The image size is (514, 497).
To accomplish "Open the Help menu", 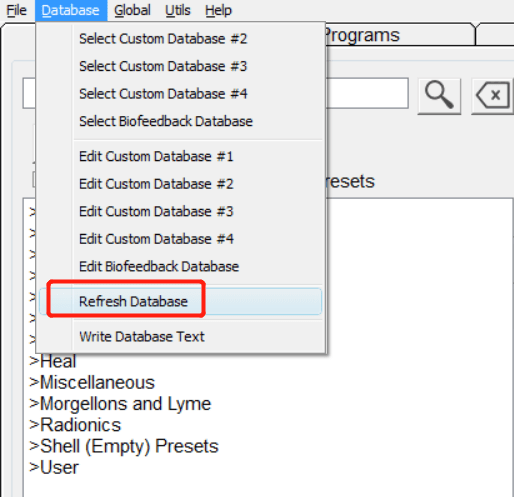I will (218, 10).
